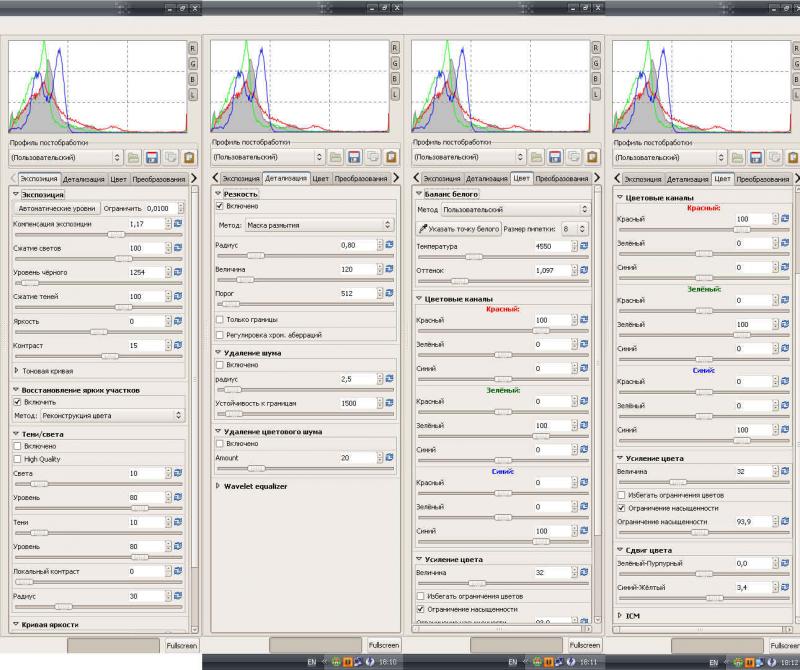Enable Включено under Удаление шума

(x=220, y=365)
